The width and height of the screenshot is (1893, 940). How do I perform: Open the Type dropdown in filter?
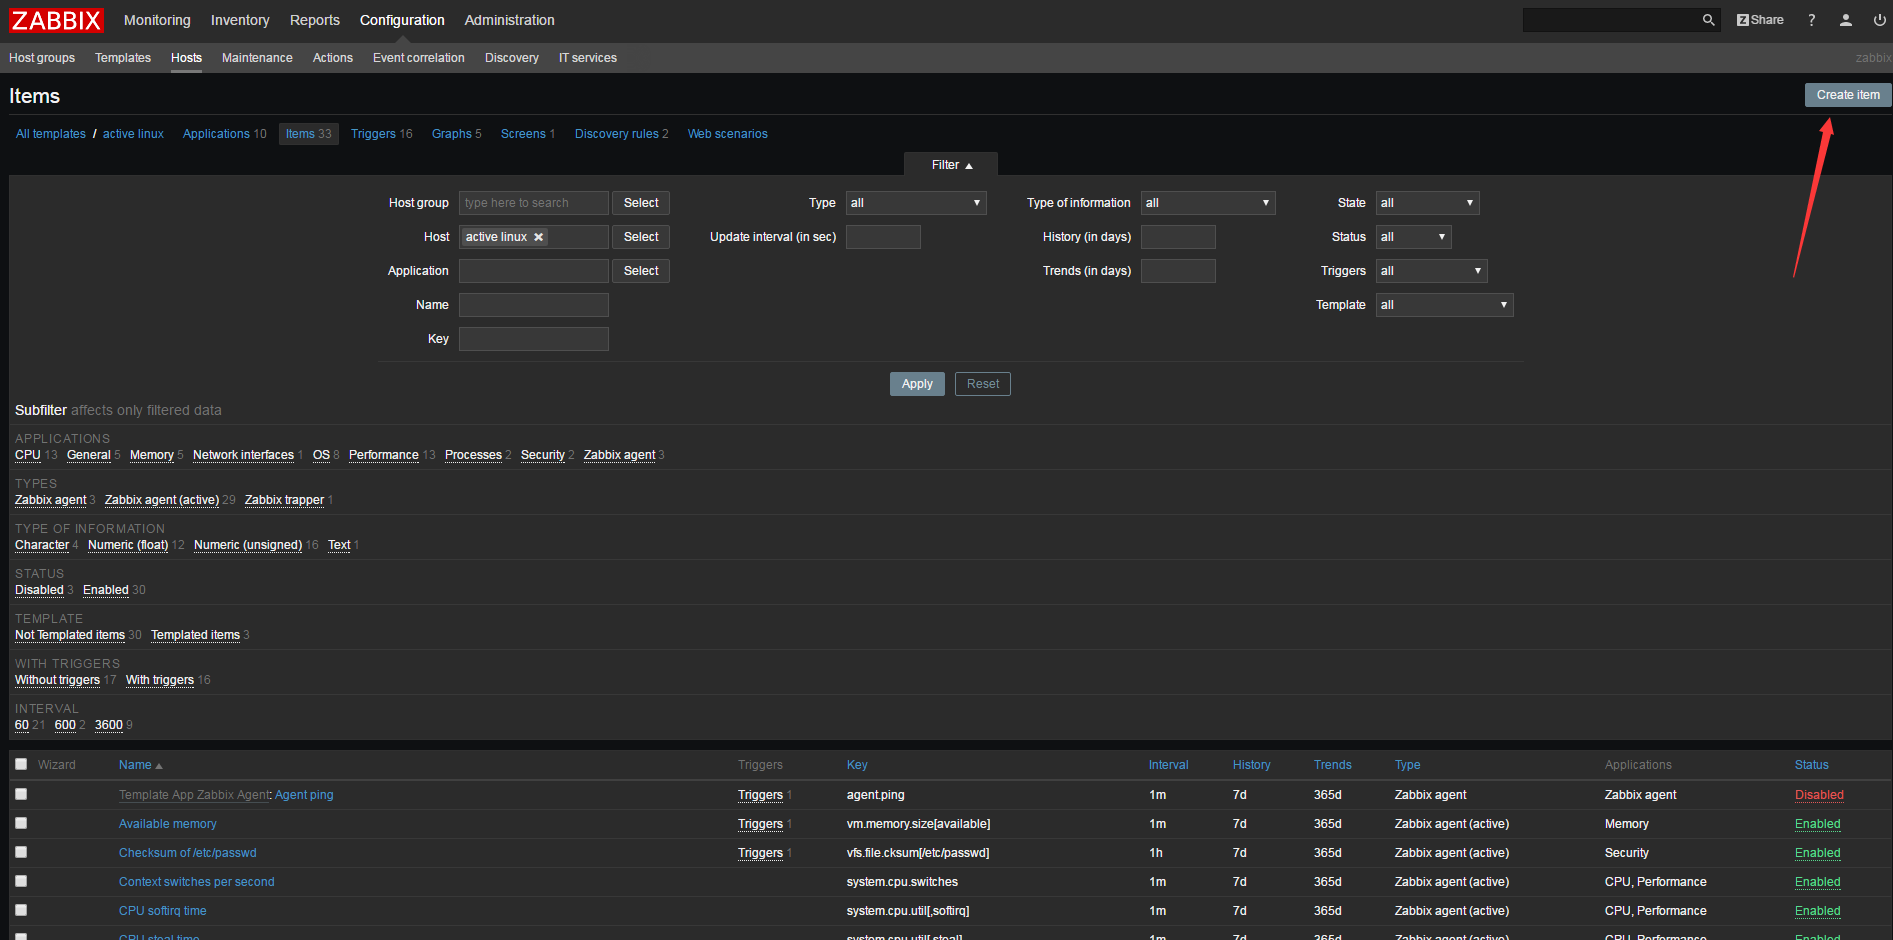click(x=916, y=203)
